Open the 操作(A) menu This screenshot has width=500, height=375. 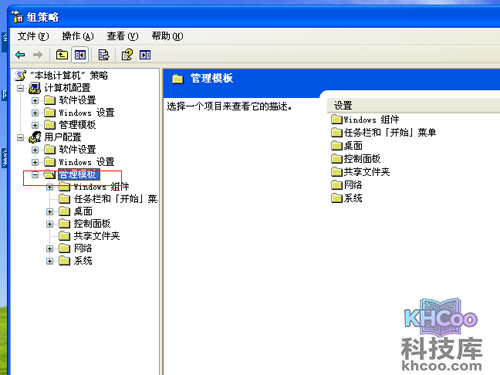point(78,36)
